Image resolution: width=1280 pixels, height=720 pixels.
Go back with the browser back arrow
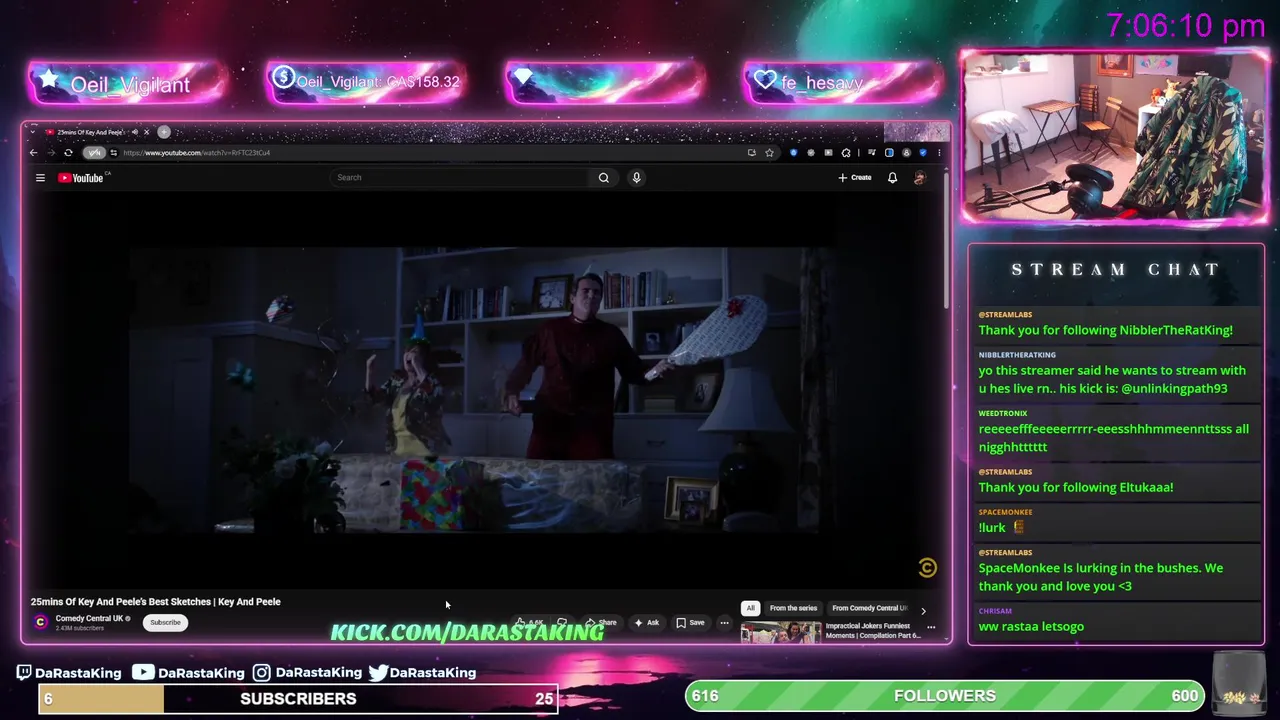click(x=33, y=153)
